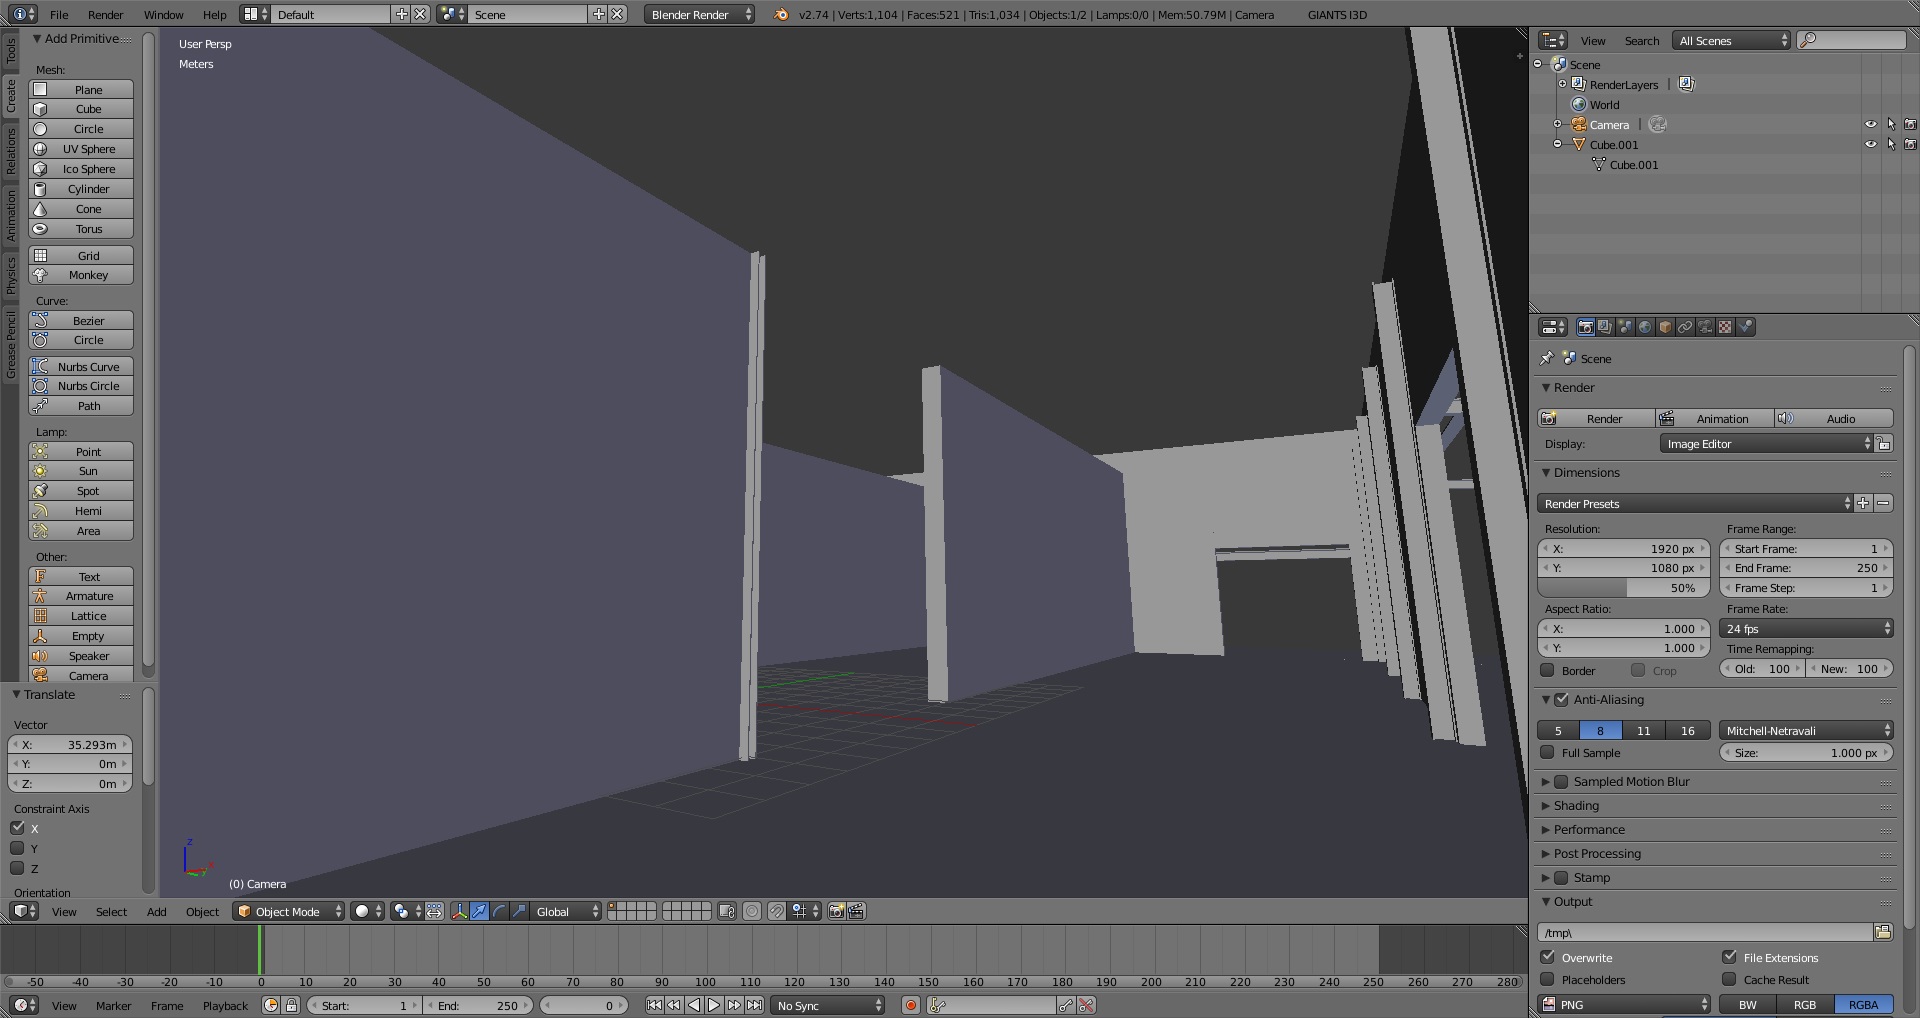Viewport: 1920px width, 1018px height.
Task: Select the translate manipulator arrow icon
Action: click(479, 911)
